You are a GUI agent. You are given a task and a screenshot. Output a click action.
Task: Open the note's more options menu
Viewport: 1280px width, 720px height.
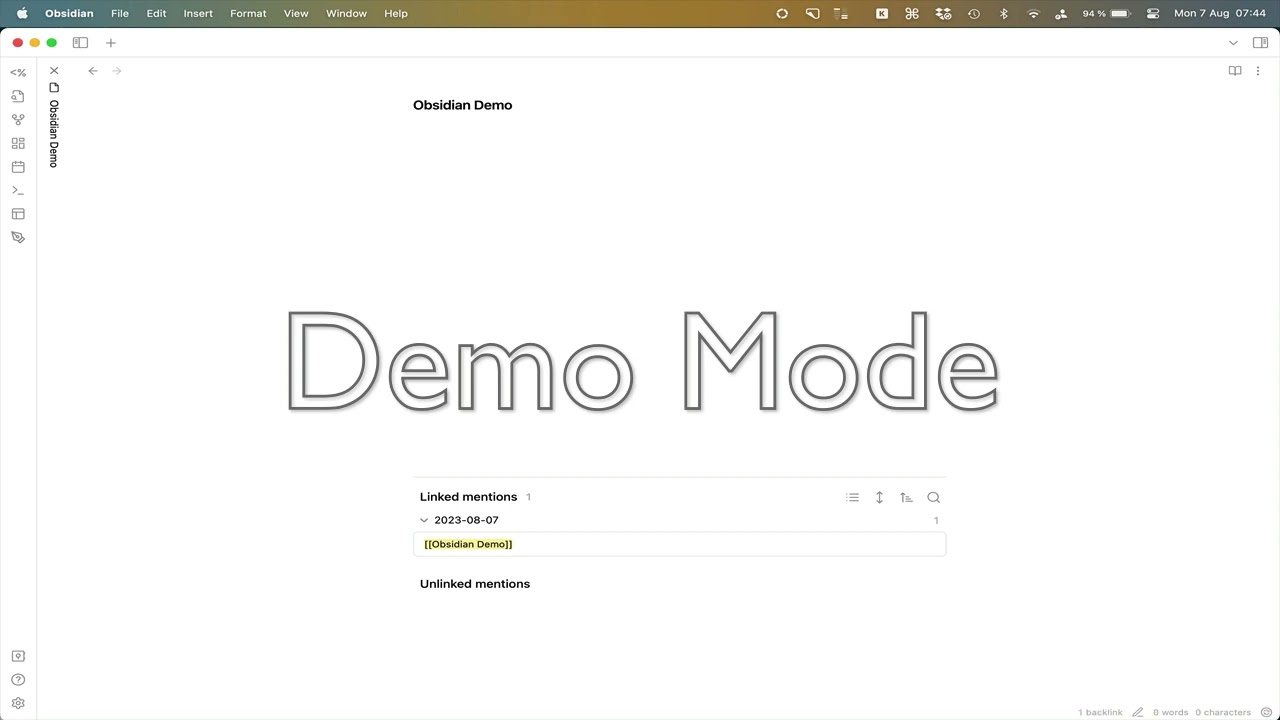tap(1258, 71)
